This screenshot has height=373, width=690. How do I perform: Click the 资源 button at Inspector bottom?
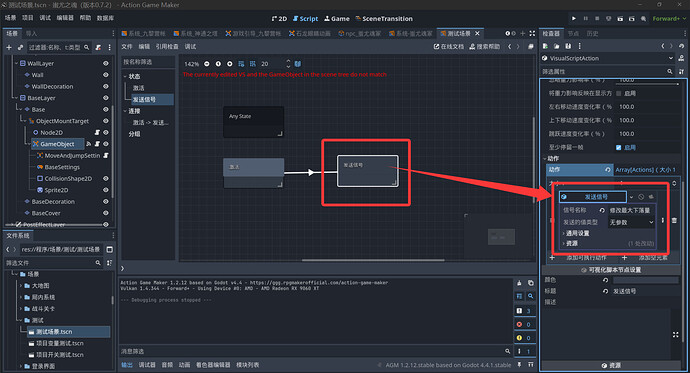611,366
